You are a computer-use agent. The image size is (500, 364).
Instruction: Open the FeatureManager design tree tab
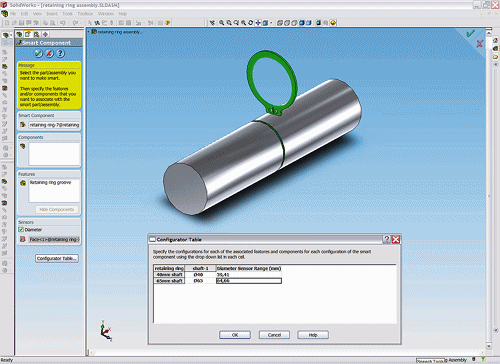pyautogui.click(x=19, y=34)
